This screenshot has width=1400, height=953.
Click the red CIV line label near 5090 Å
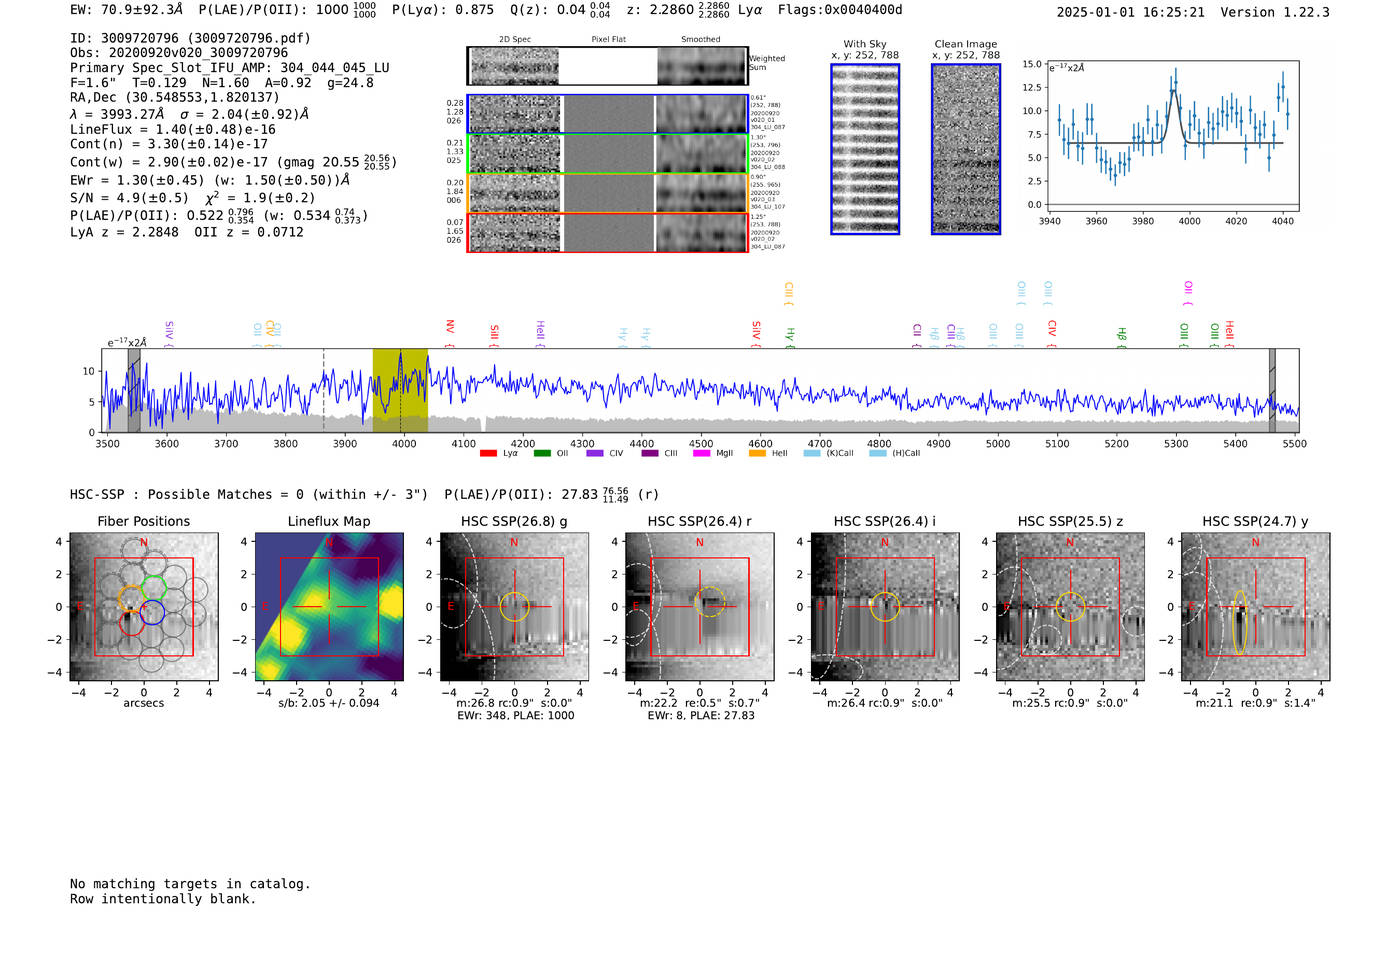(1052, 333)
